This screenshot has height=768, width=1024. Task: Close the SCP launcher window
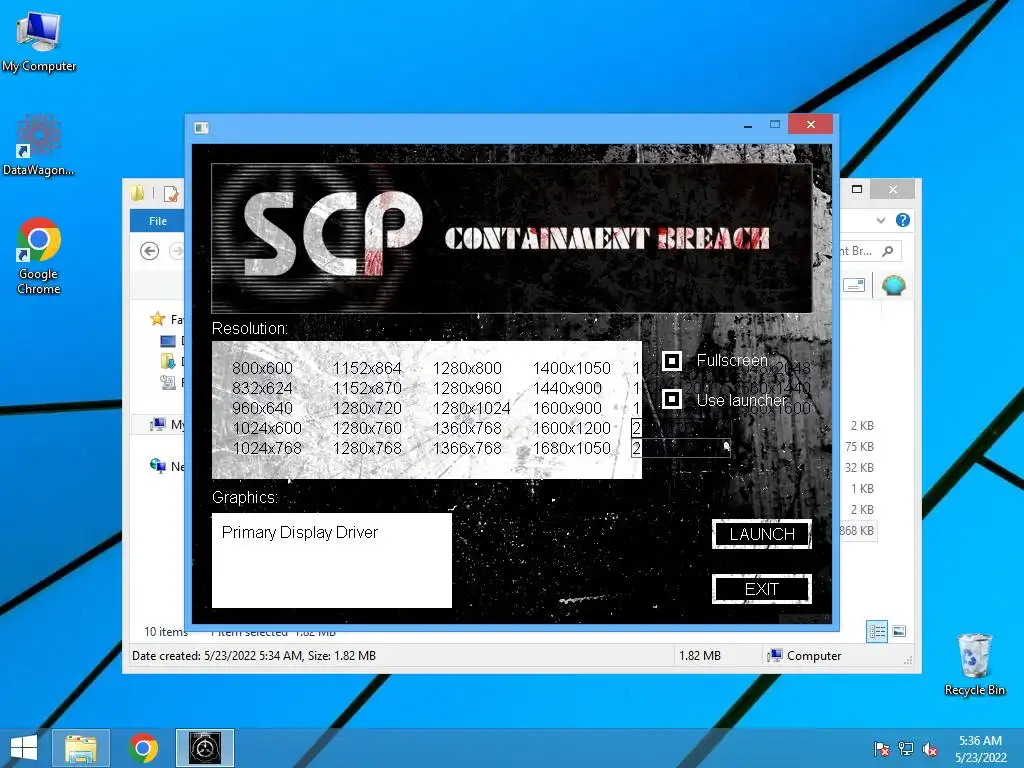click(810, 124)
